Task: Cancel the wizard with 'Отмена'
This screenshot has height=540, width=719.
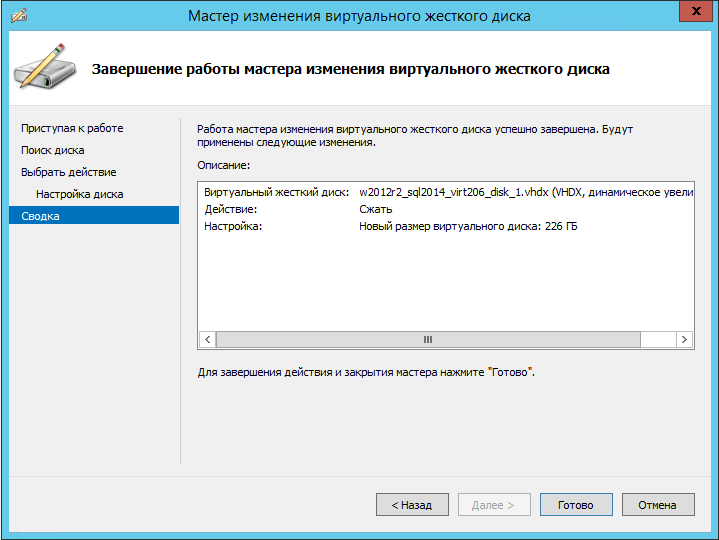Action: pos(658,505)
